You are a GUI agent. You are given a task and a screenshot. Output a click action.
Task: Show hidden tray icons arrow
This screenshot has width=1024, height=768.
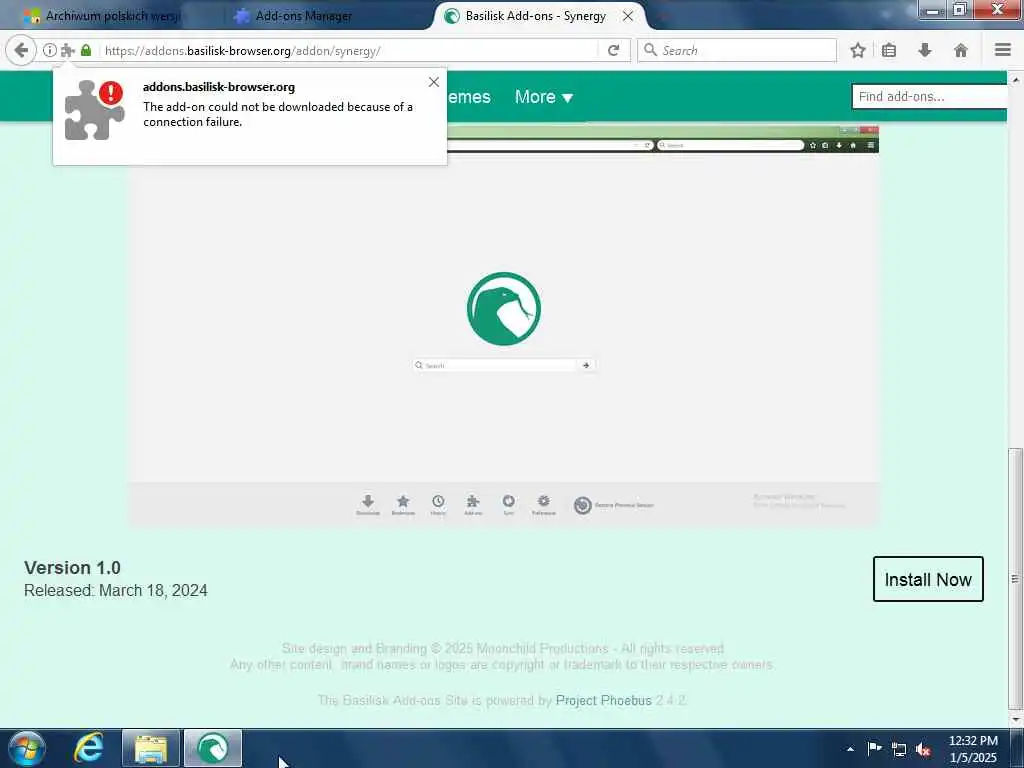850,749
